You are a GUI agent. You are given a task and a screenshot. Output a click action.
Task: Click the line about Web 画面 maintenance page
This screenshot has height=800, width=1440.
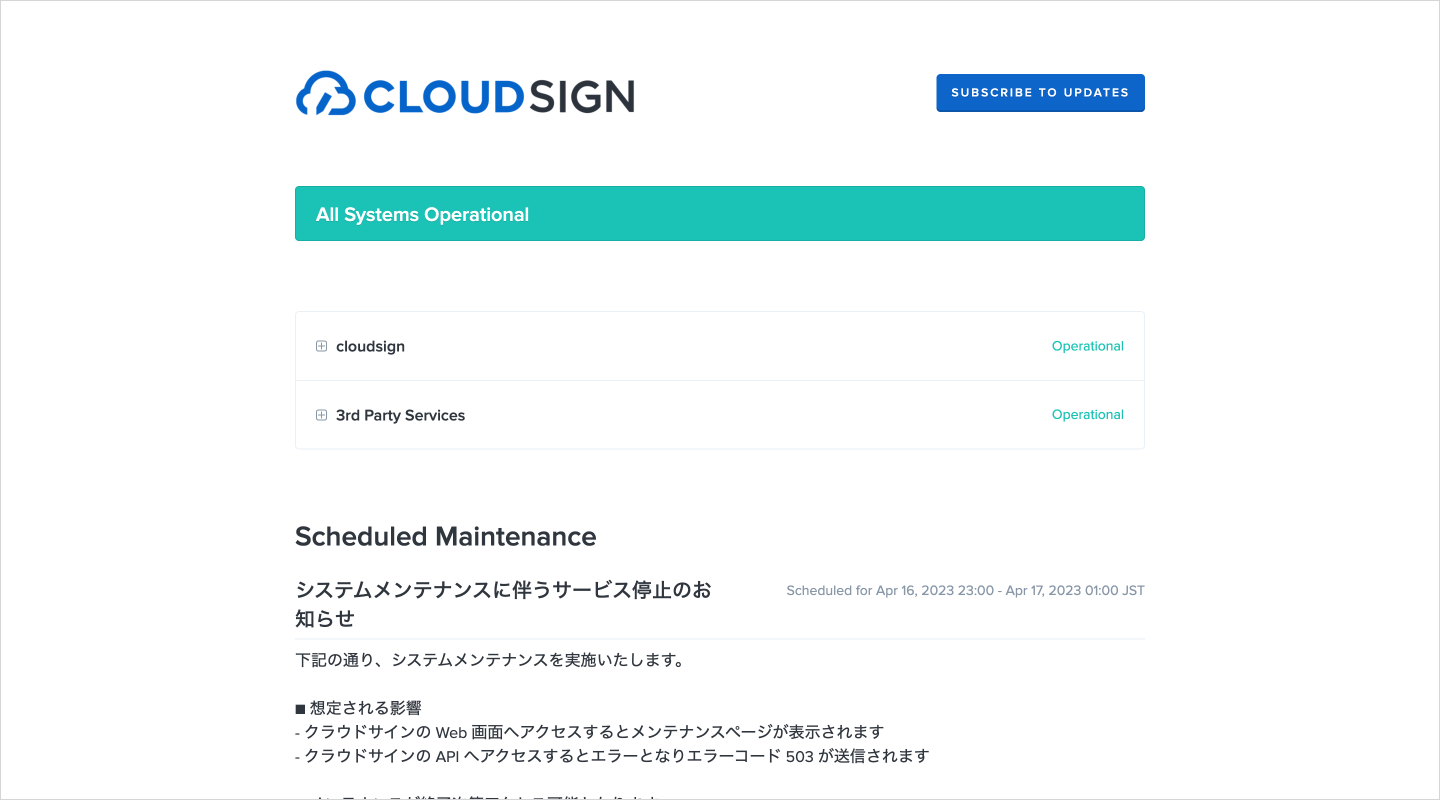[x=589, y=732]
